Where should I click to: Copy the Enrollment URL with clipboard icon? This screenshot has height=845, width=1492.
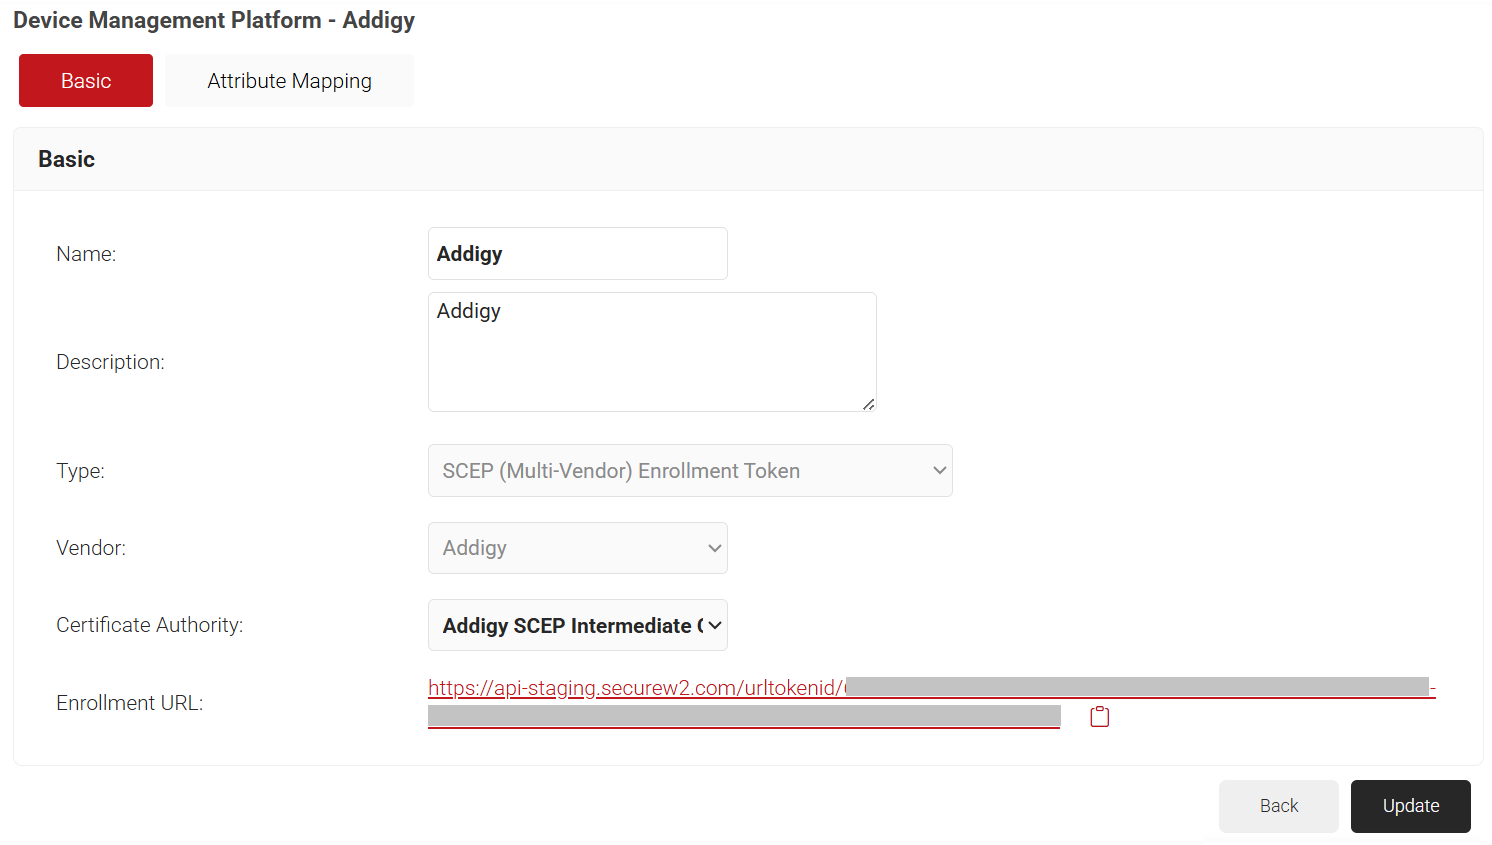(1099, 717)
